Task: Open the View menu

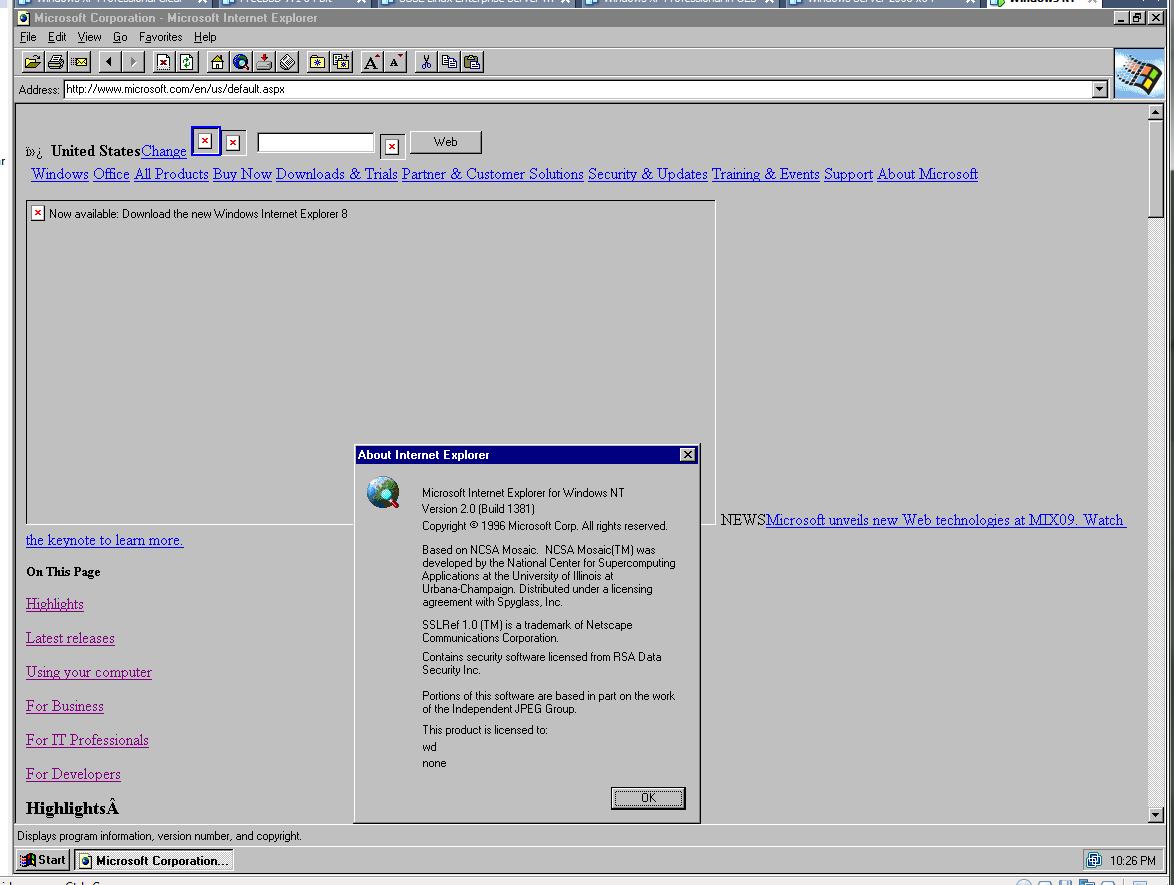Action: point(89,37)
